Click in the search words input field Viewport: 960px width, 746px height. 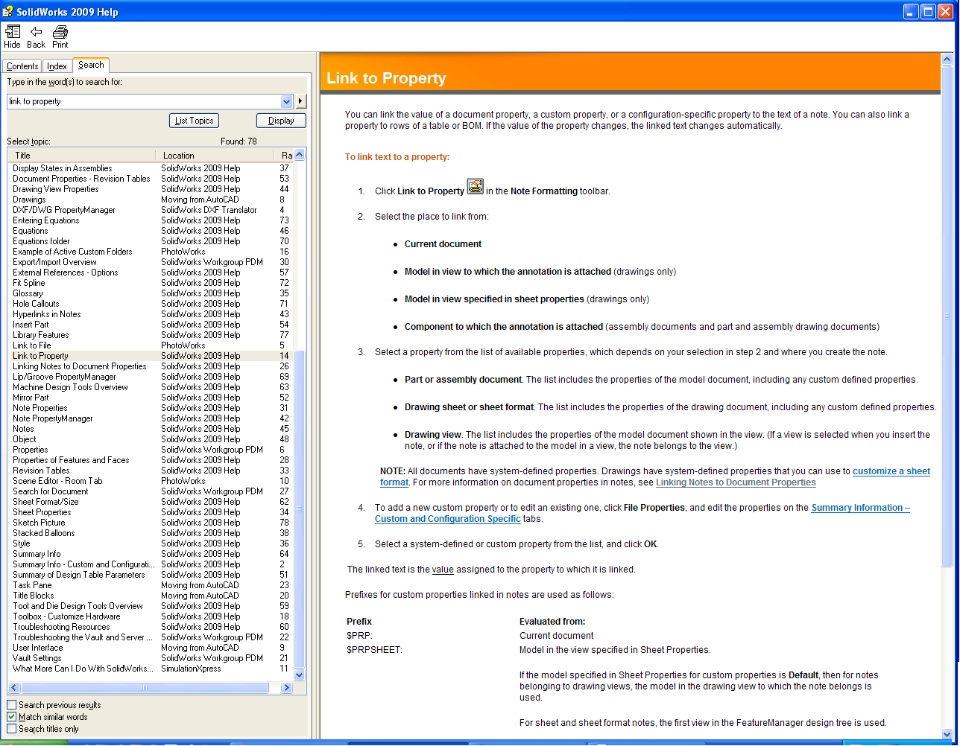click(x=144, y=101)
